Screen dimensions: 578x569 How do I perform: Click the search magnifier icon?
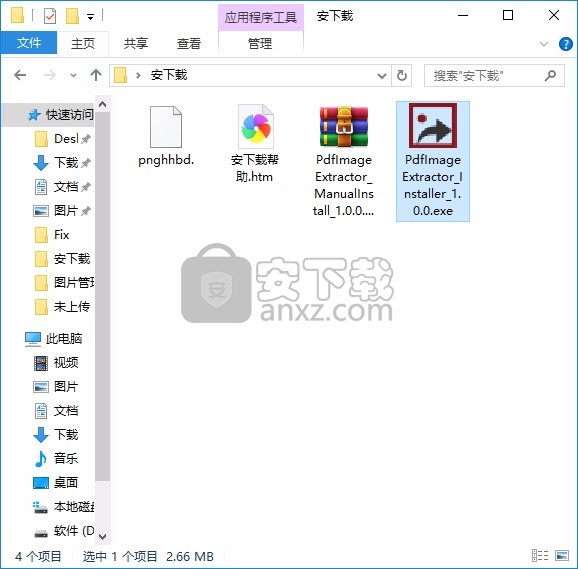coord(550,76)
